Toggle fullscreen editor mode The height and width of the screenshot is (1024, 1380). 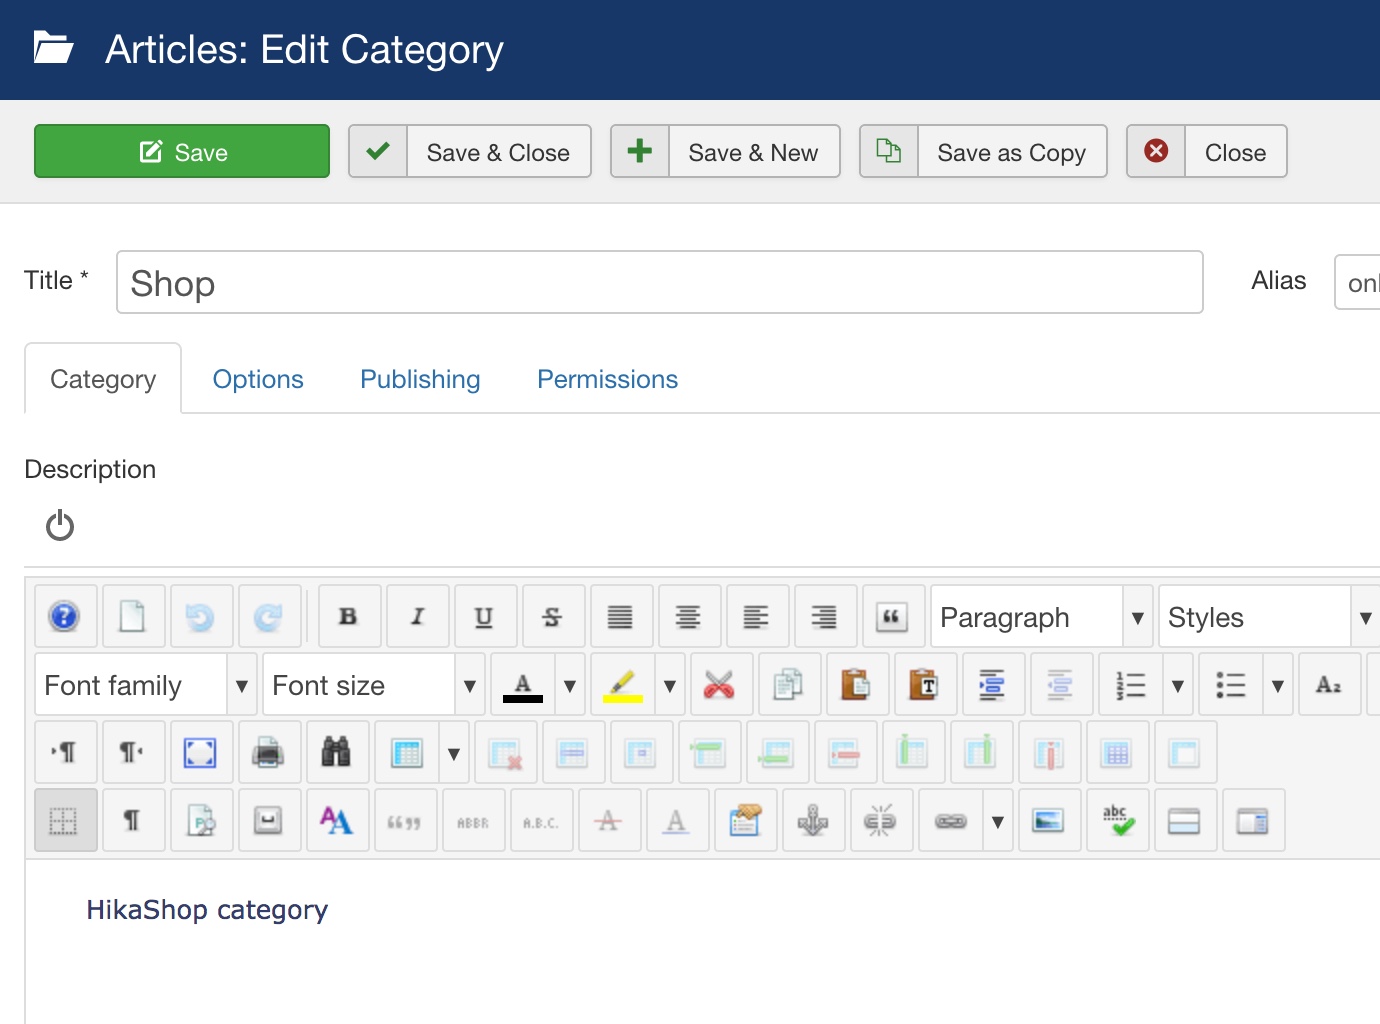[200, 753]
